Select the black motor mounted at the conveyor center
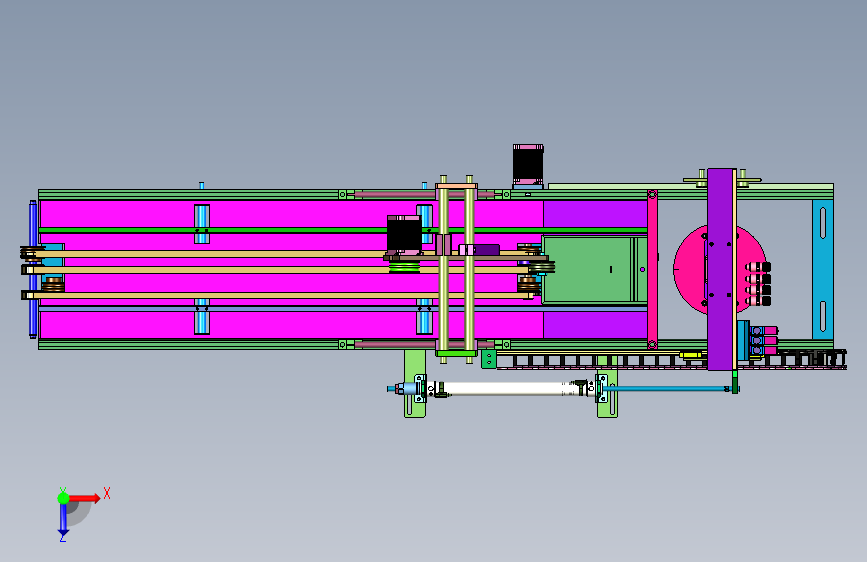This screenshot has height=562, width=867. 404,235
